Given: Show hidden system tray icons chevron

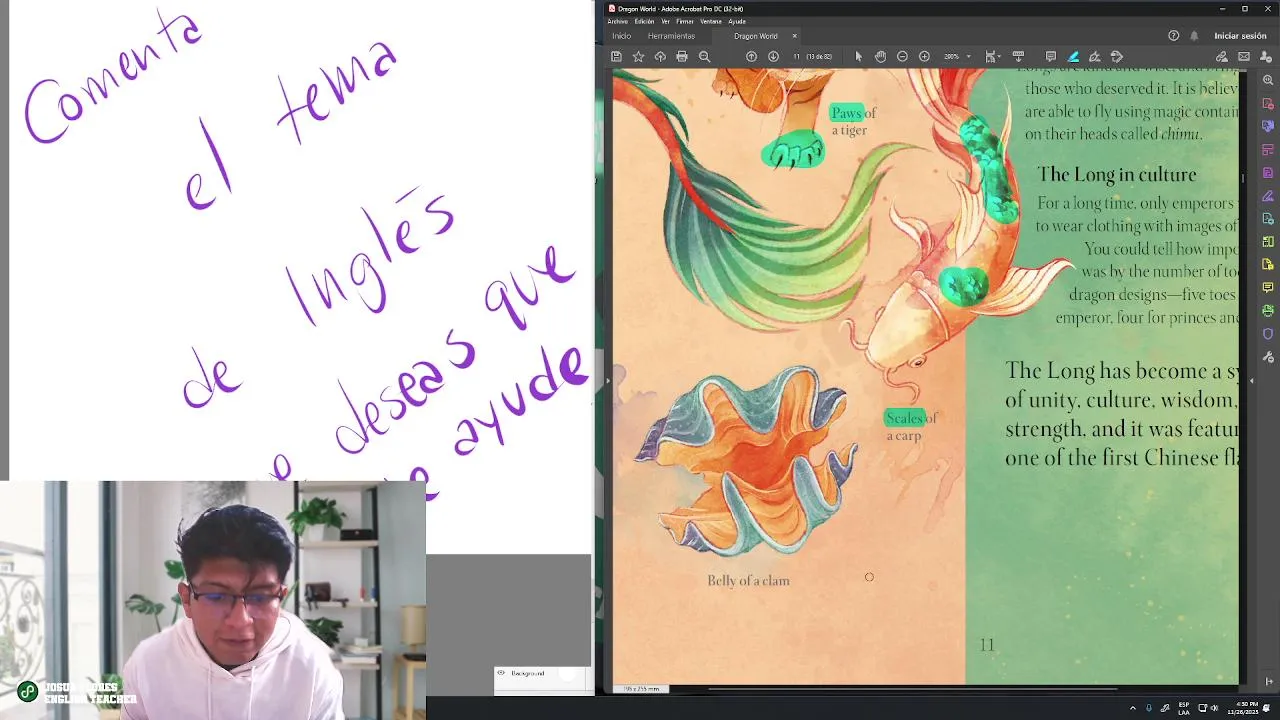Looking at the screenshot, I should (x=1133, y=707).
